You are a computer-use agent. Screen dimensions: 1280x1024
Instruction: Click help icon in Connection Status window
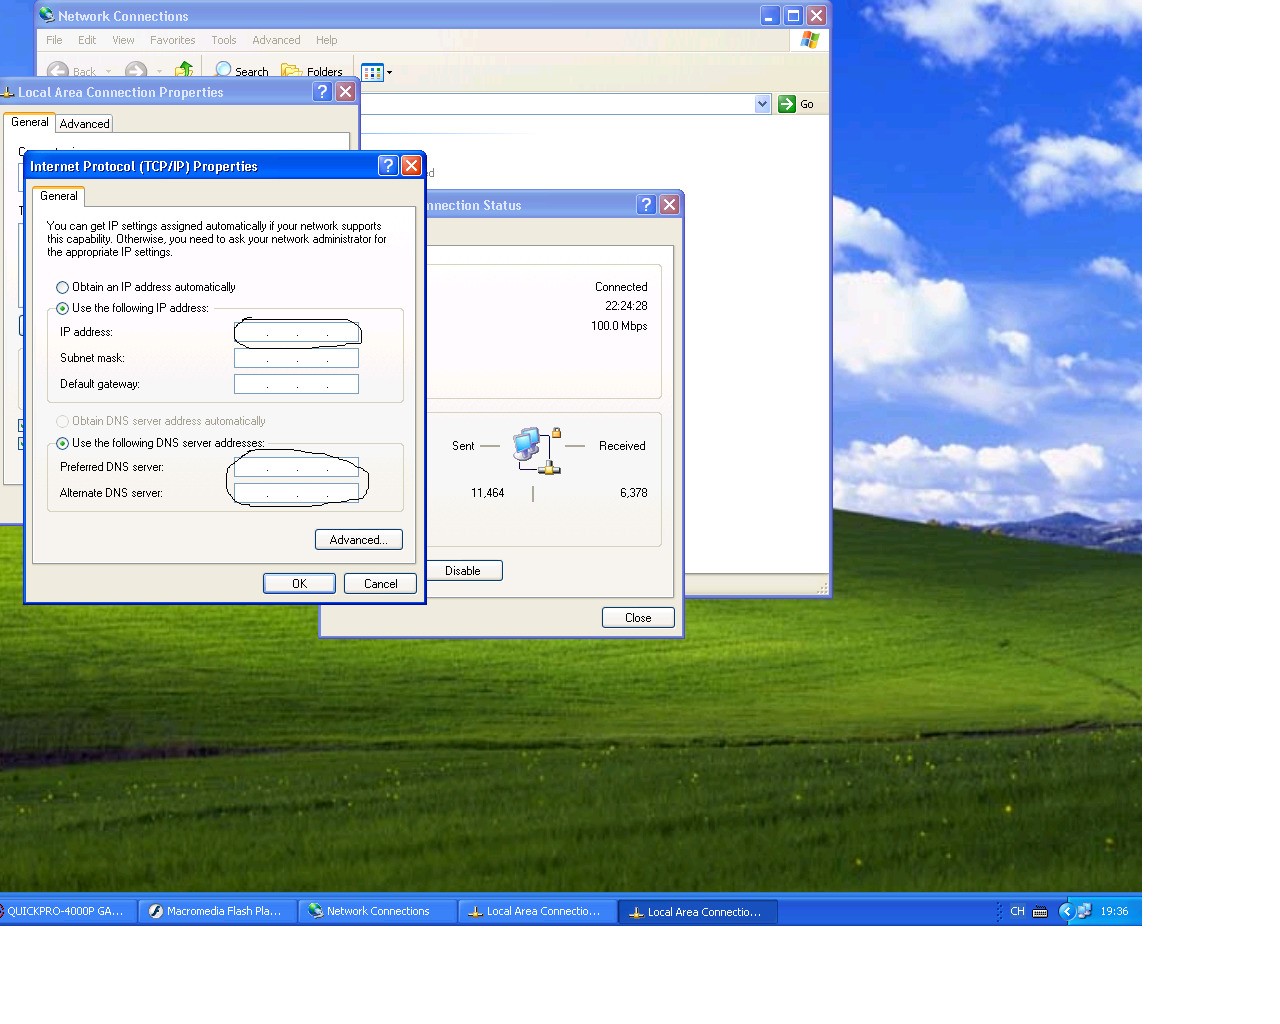point(646,205)
